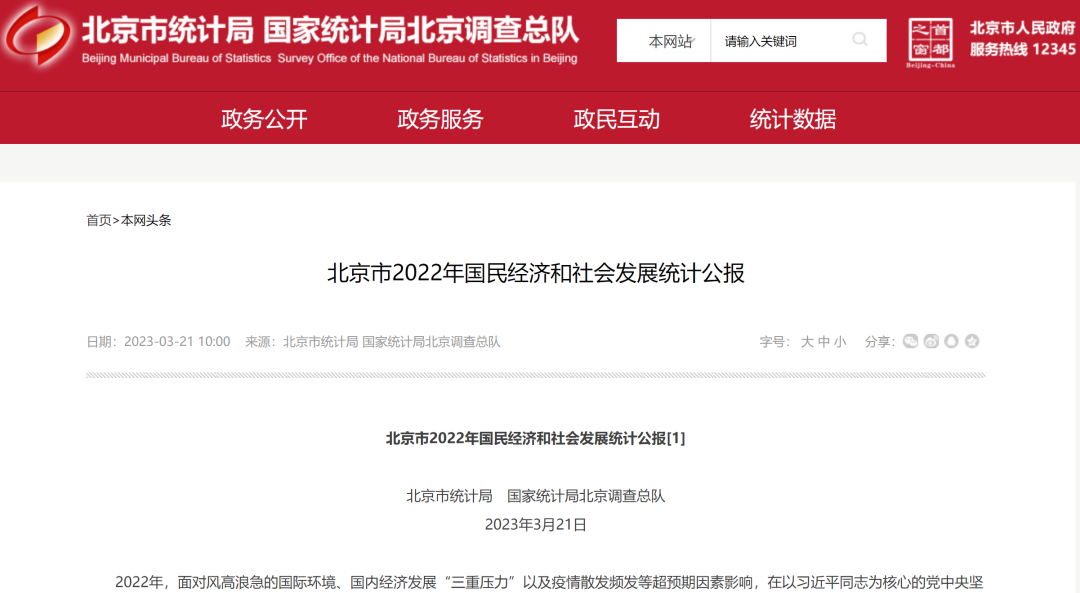Click the Beijing Statistics Bureau logo
Viewport: 1080px width, 593px height.
coord(38,36)
